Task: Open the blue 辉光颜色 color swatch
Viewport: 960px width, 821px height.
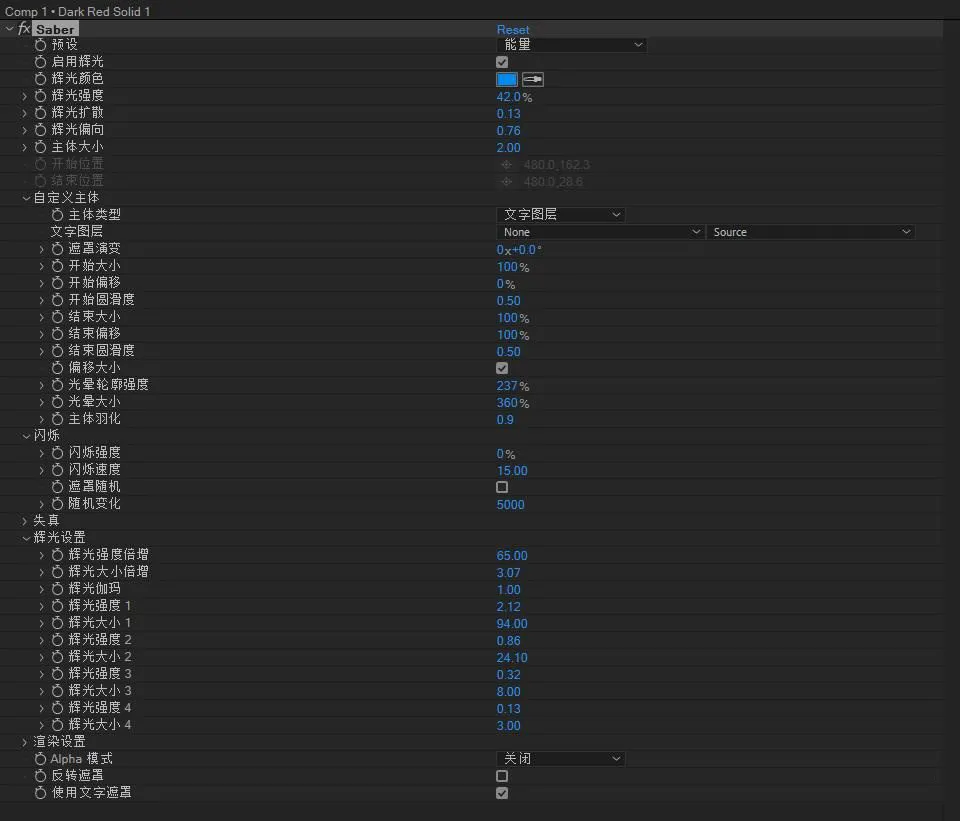Action: tap(507, 79)
